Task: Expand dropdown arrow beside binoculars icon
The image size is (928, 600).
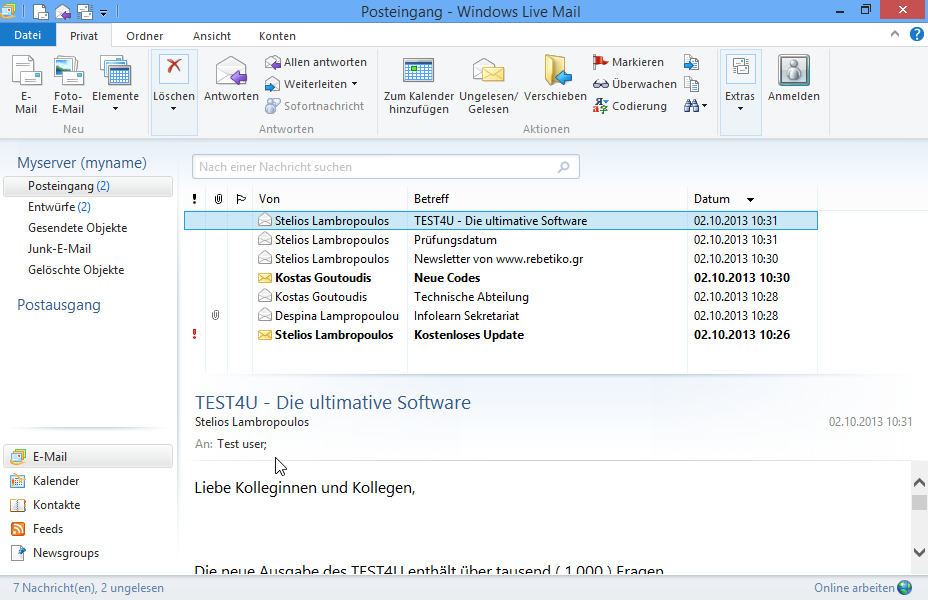Action: (704, 106)
